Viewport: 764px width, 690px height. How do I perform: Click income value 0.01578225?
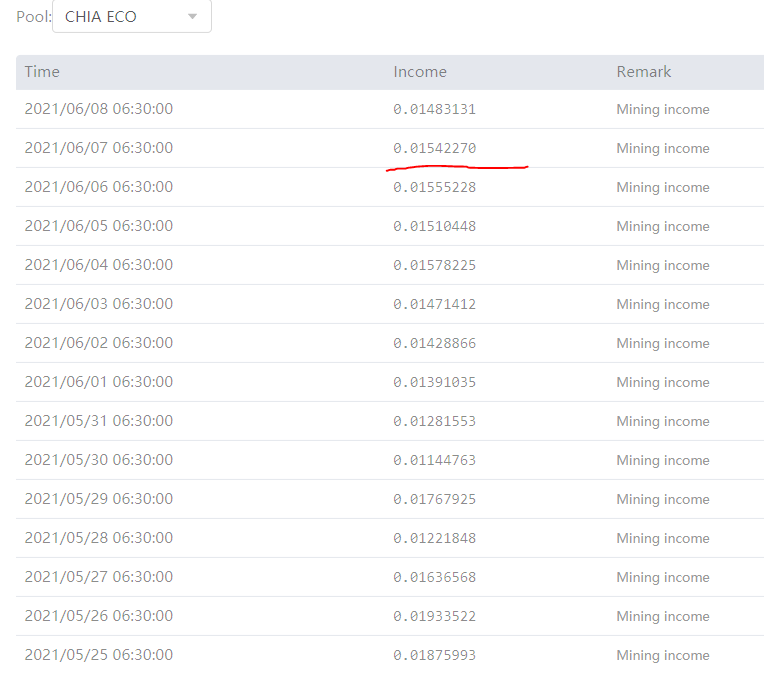click(x=435, y=265)
